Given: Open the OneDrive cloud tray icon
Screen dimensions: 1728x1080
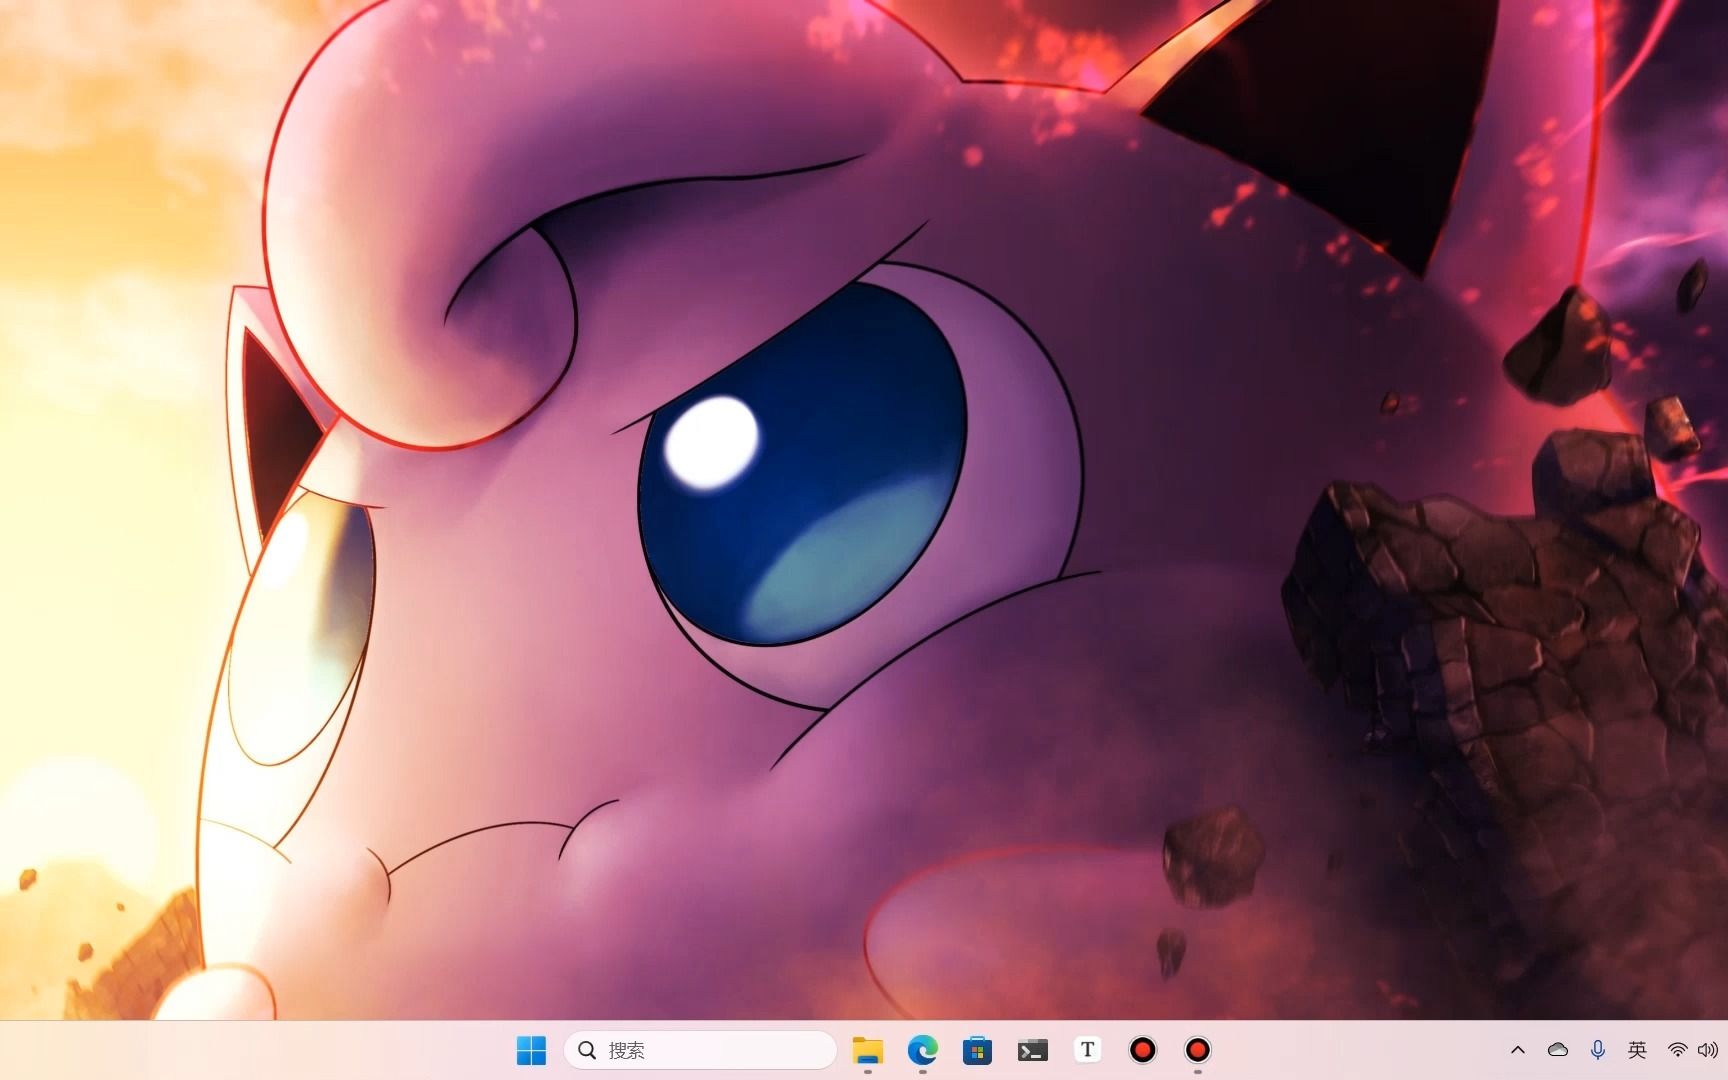Looking at the screenshot, I should (1557, 1050).
